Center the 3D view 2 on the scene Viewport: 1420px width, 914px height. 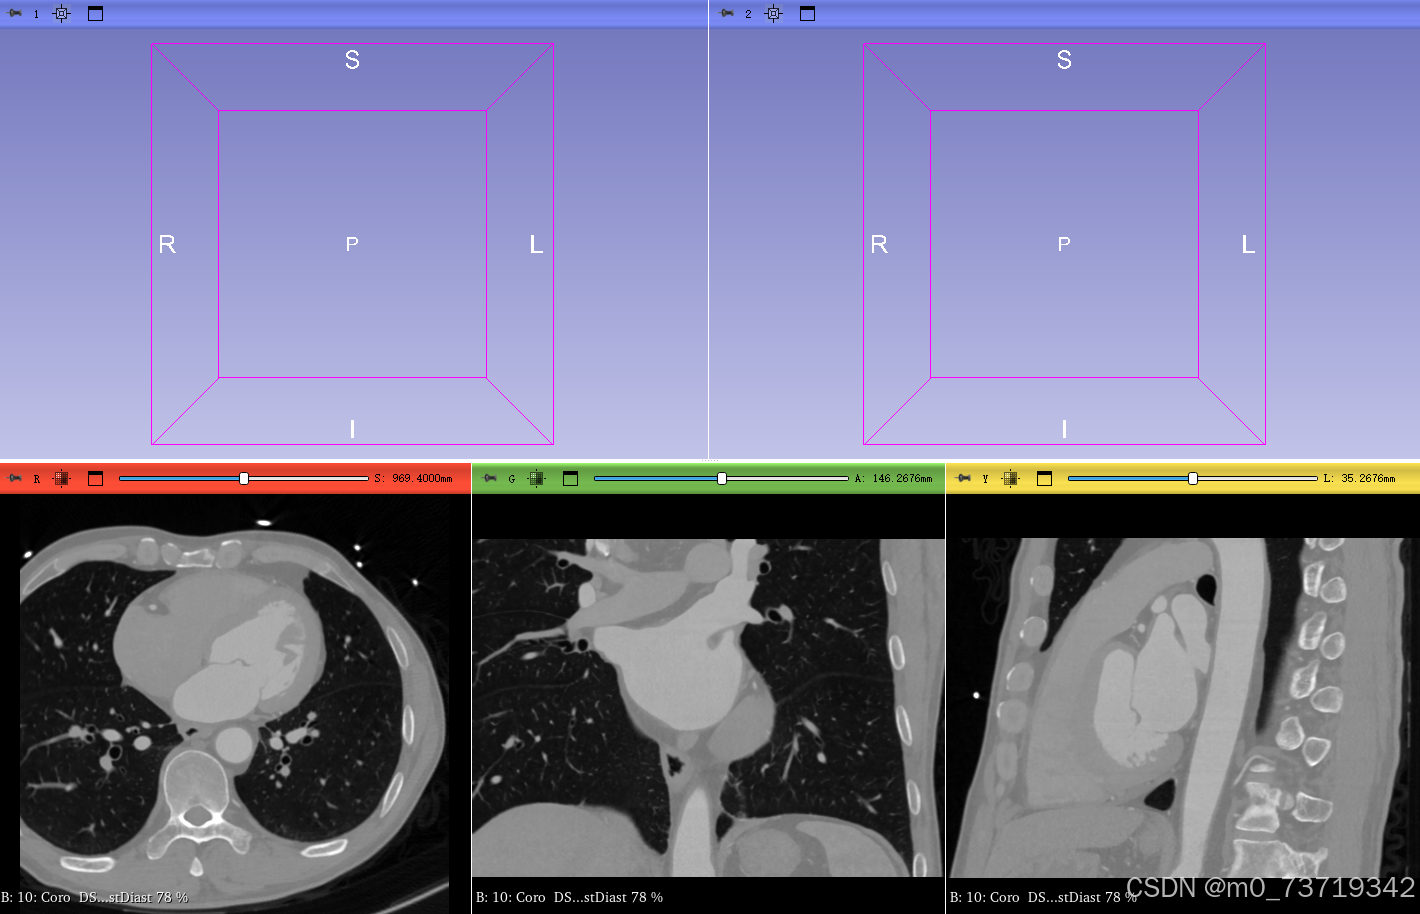774,14
